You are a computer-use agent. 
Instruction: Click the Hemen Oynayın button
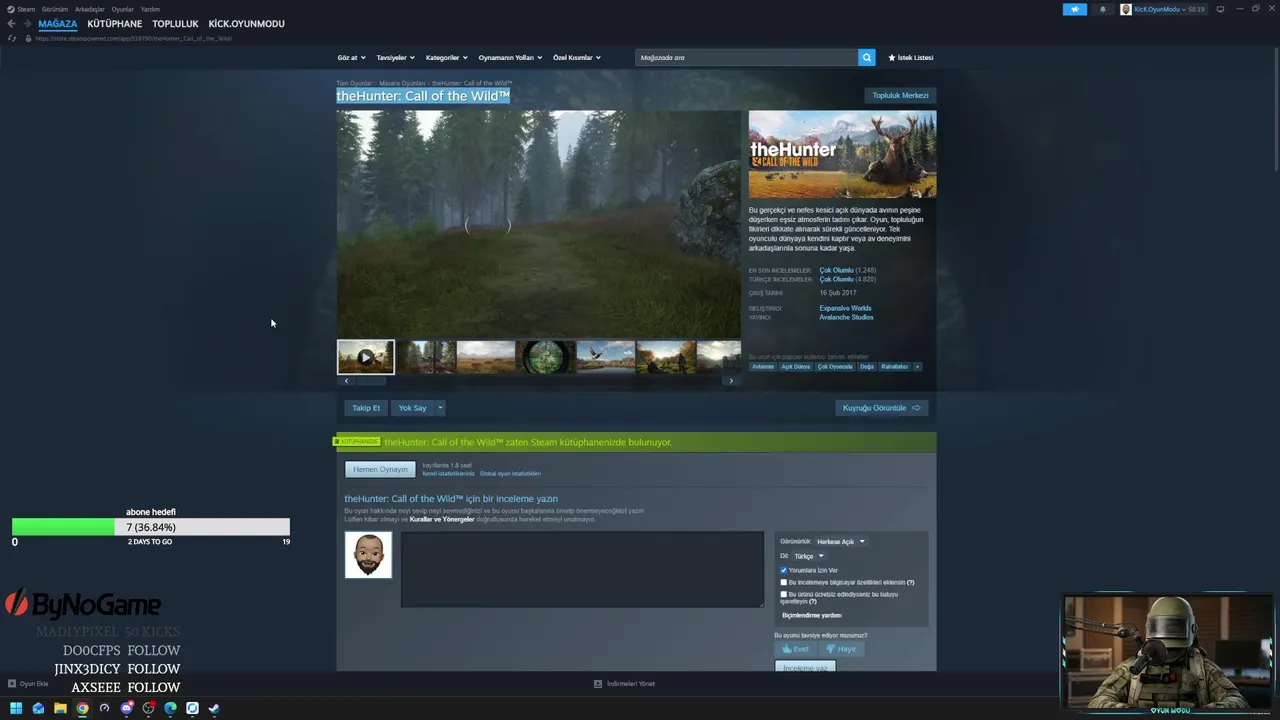[380, 469]
